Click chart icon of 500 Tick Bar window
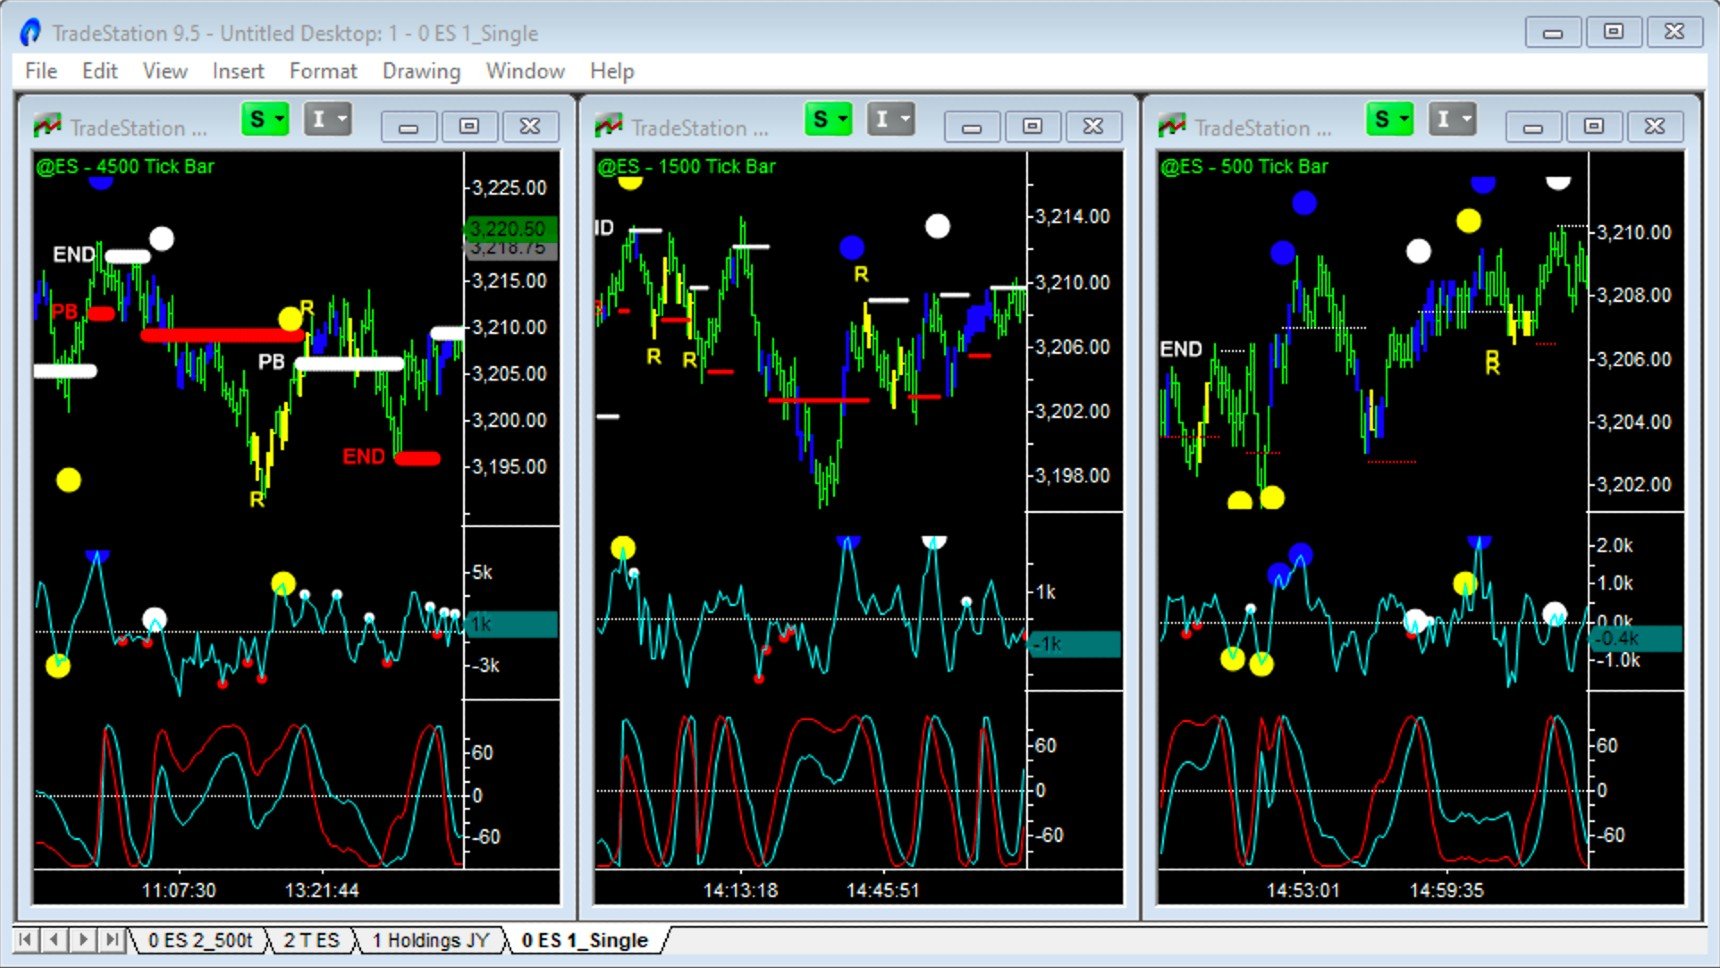The width and height of the screenshot is (1720, 968). 1171,126
